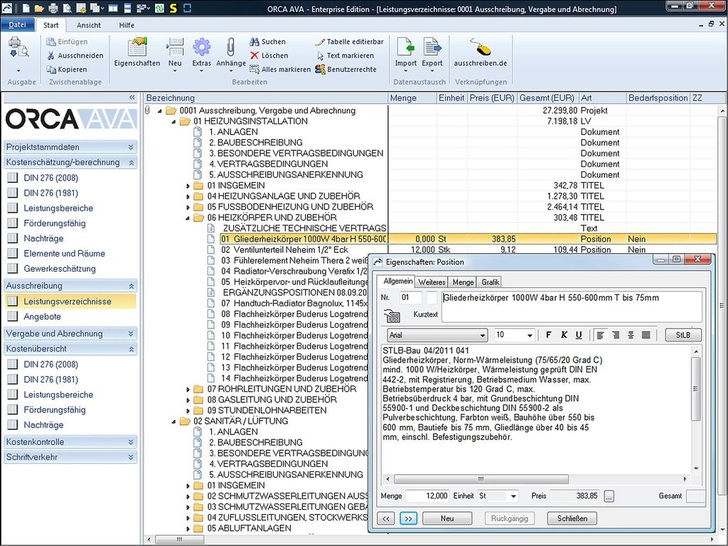The image size is (728, 546).
Task: Click Suchen with the binoculars icon
Action: pos(267,42)
